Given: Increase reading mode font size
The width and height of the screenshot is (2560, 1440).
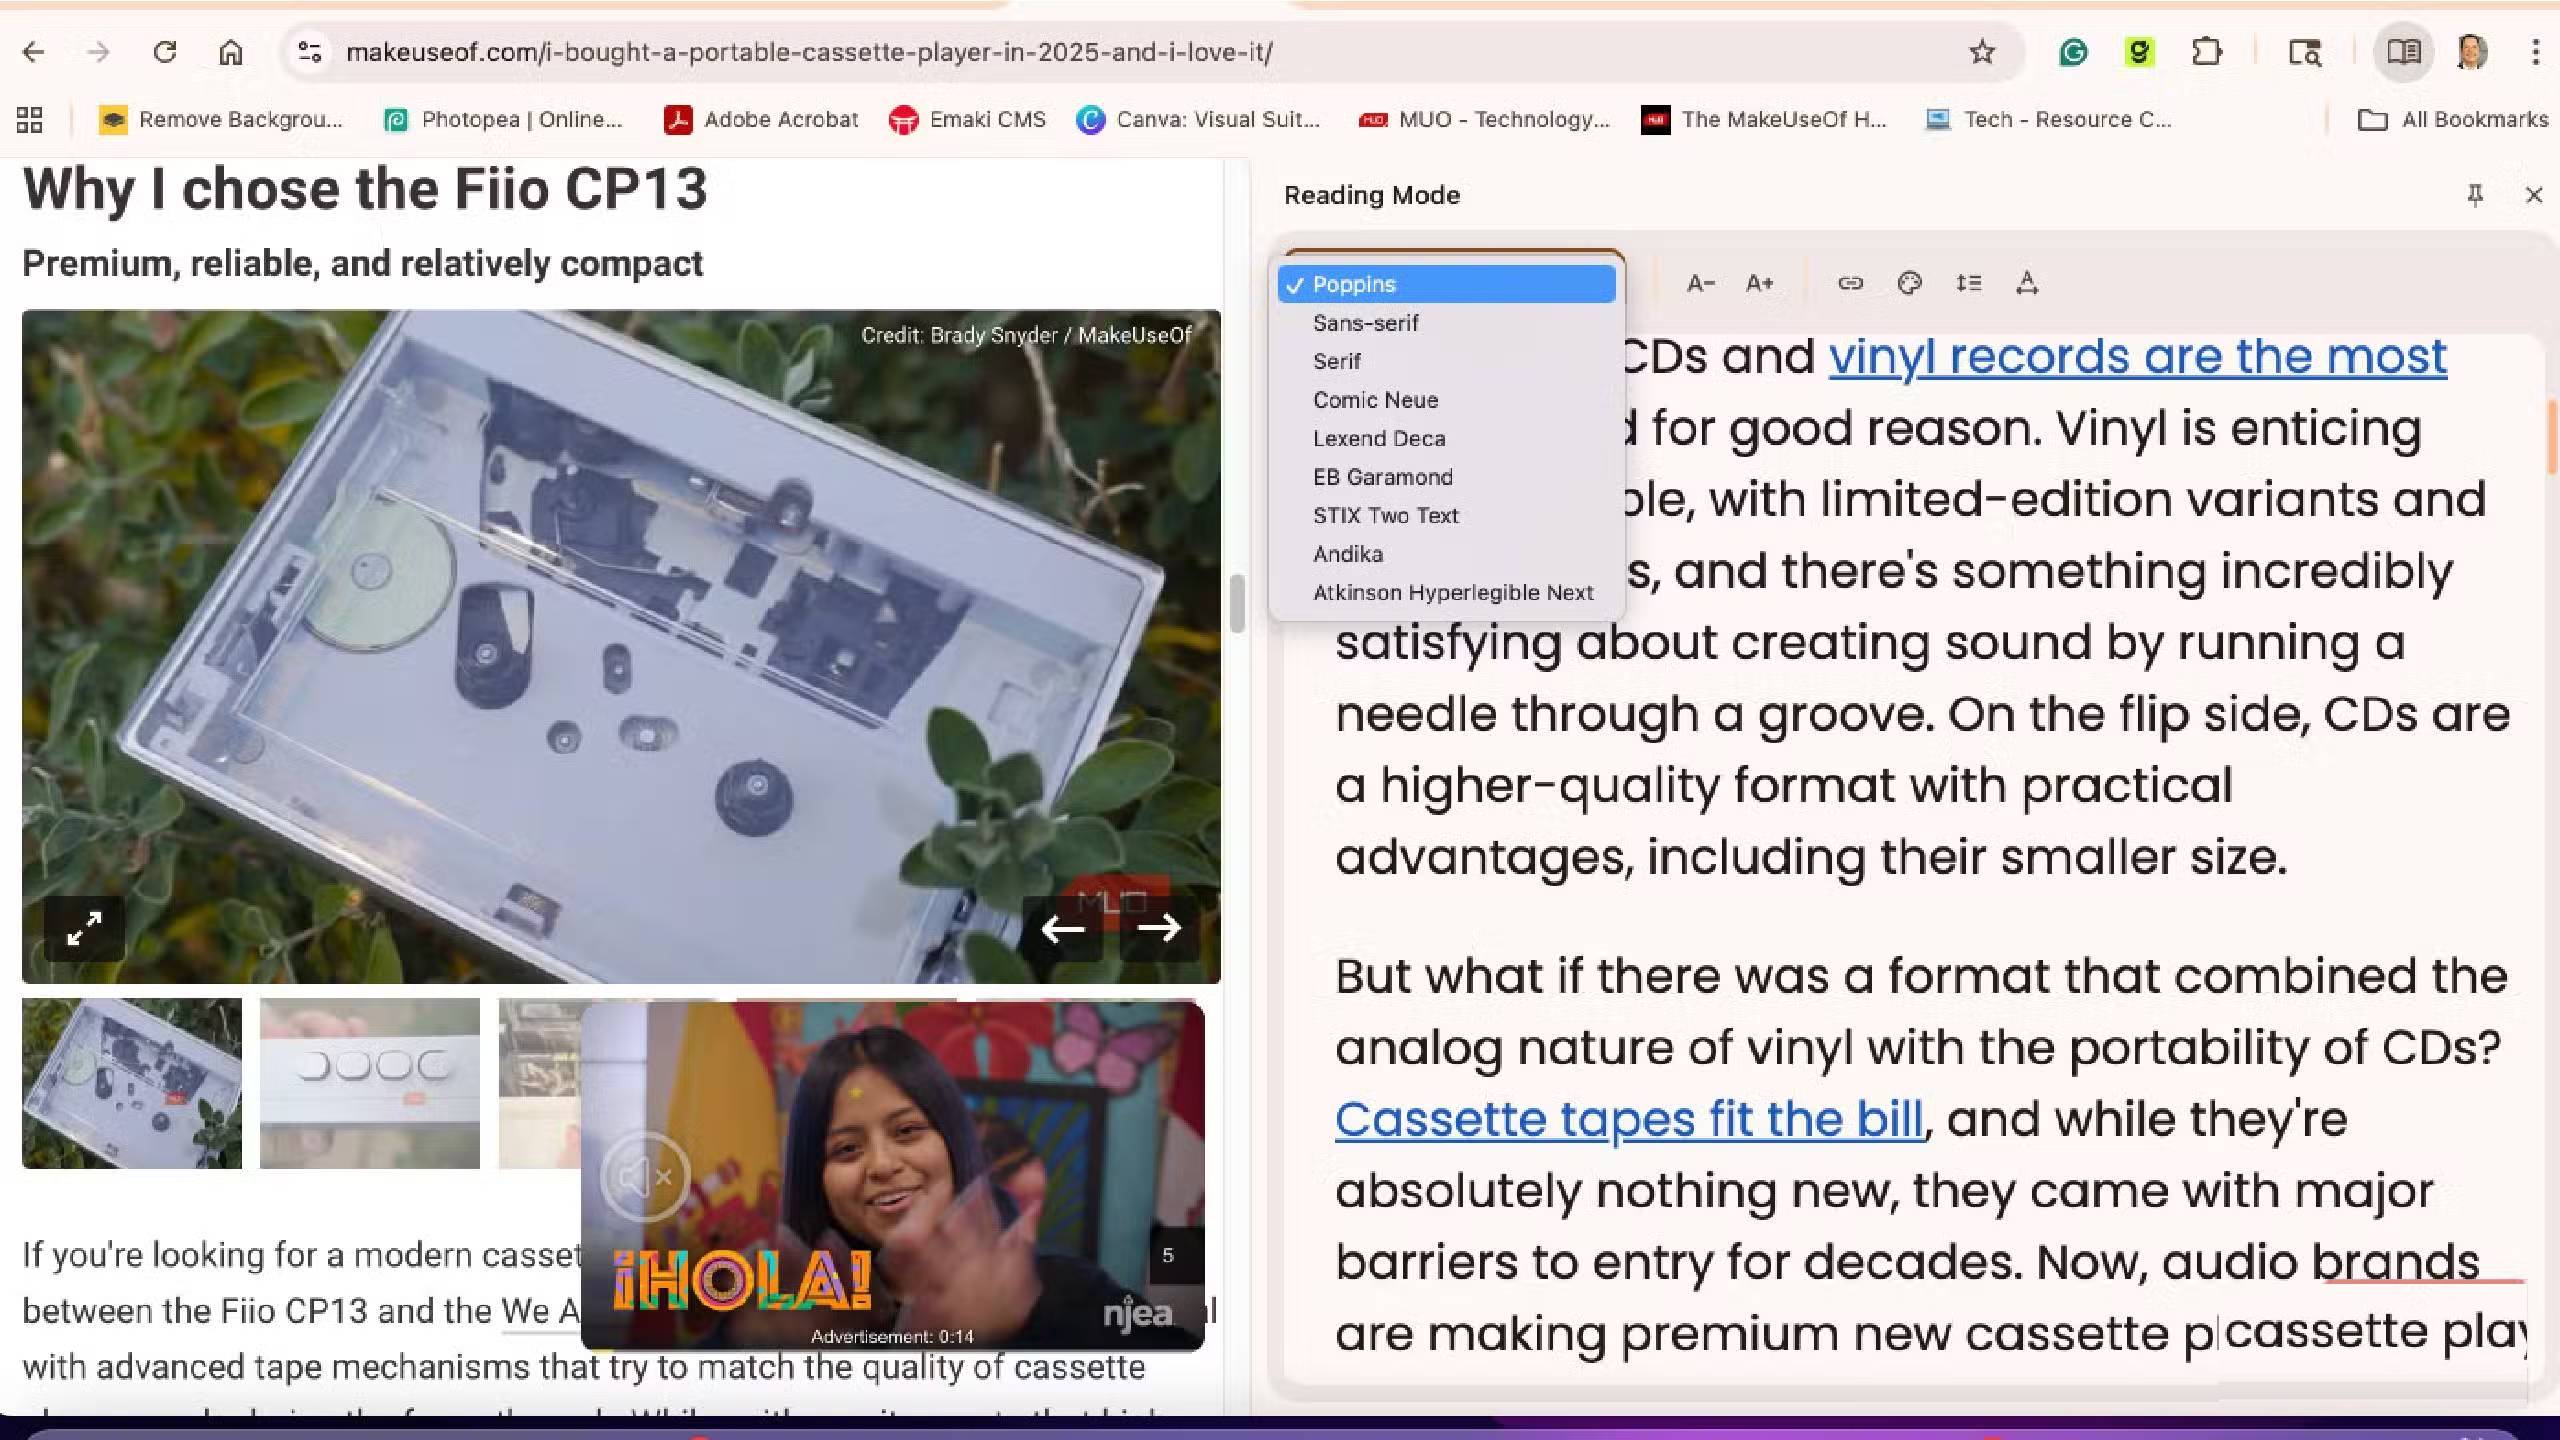Looking at the screenshot, I should coord(1759,283).
